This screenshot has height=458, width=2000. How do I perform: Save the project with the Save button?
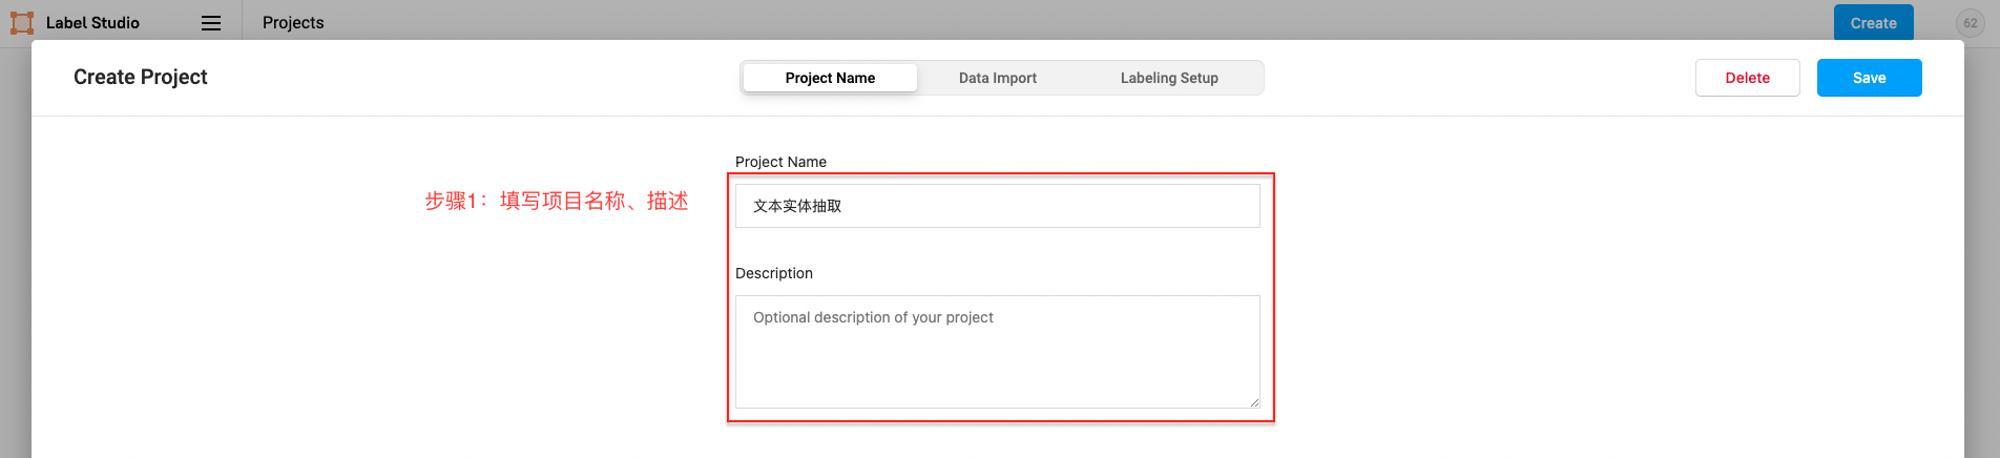pyautogui.click(x=1869, y=78)
